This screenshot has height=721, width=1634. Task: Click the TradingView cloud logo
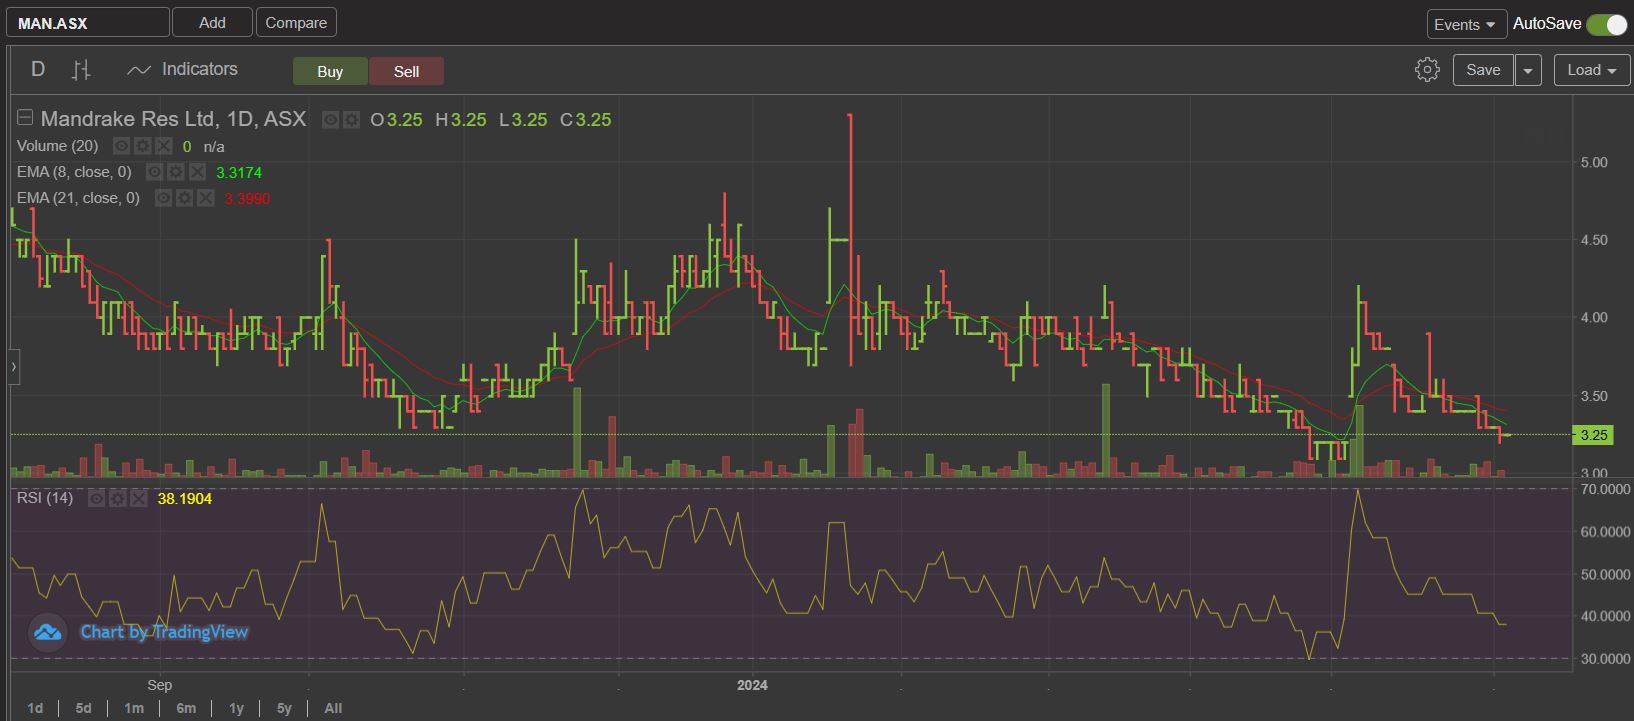[47, 632]
